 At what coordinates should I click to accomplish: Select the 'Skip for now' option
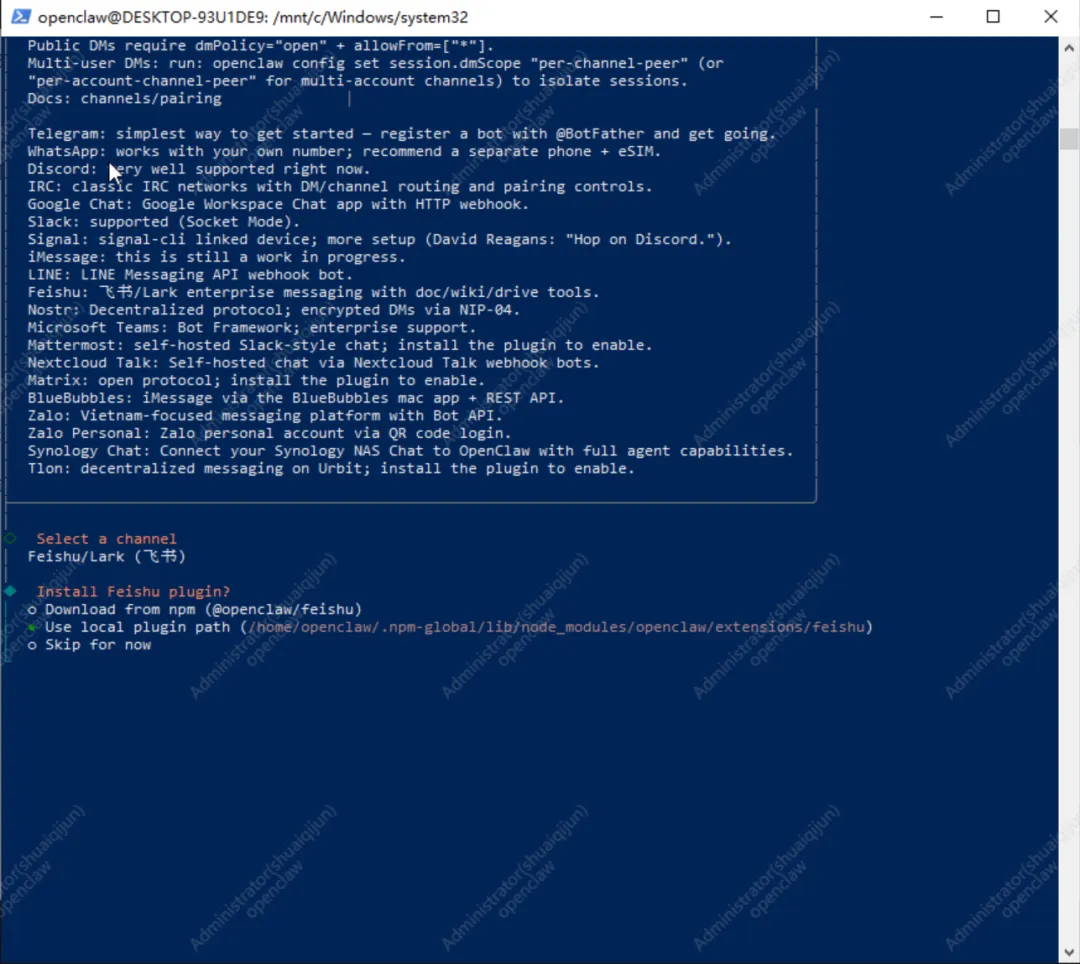pos(90,645)
